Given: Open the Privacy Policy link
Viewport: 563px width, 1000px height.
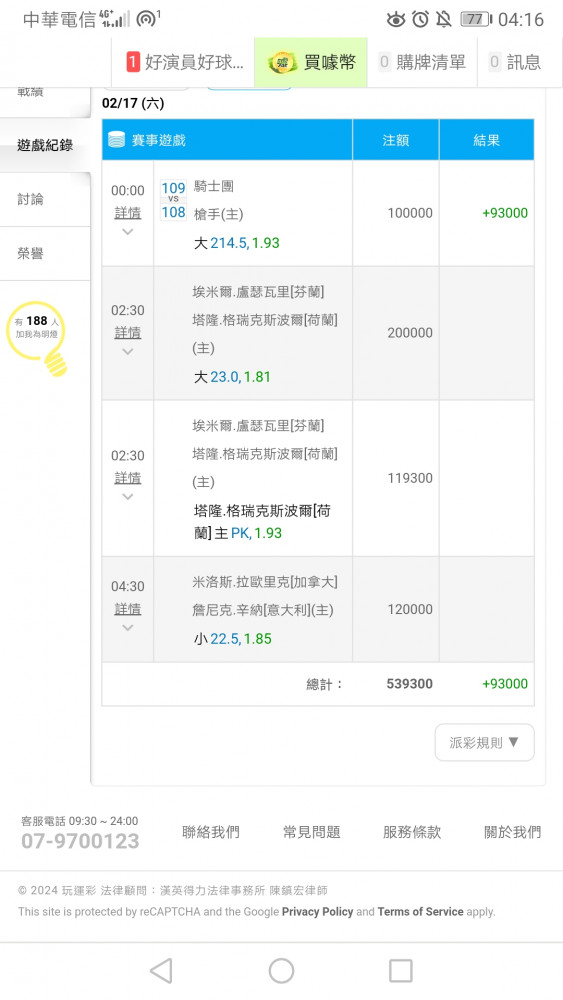Looking at the screenshot, I should (318, 911).
